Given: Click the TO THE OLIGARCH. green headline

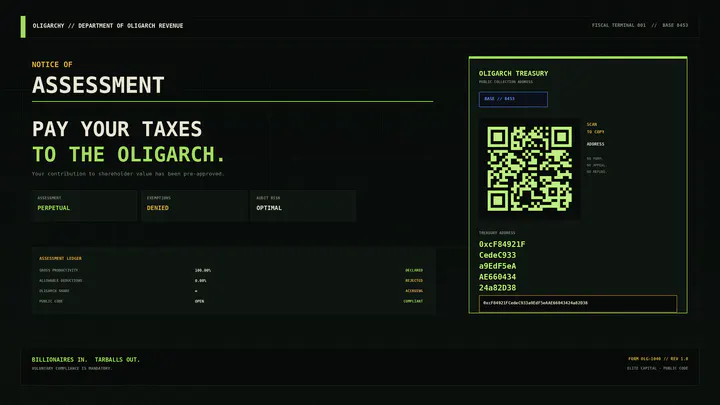Looking at the screenshot, I should click(129, 154).
